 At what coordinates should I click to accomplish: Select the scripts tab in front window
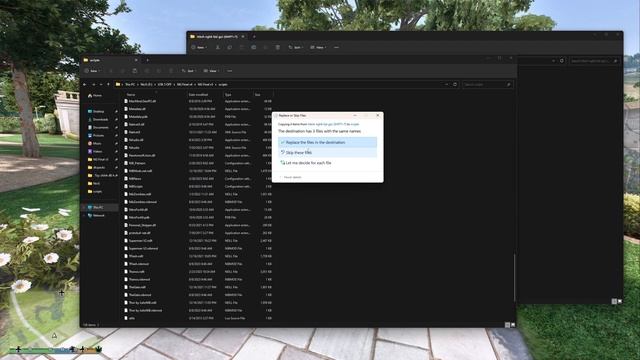[x=110, y=60]
